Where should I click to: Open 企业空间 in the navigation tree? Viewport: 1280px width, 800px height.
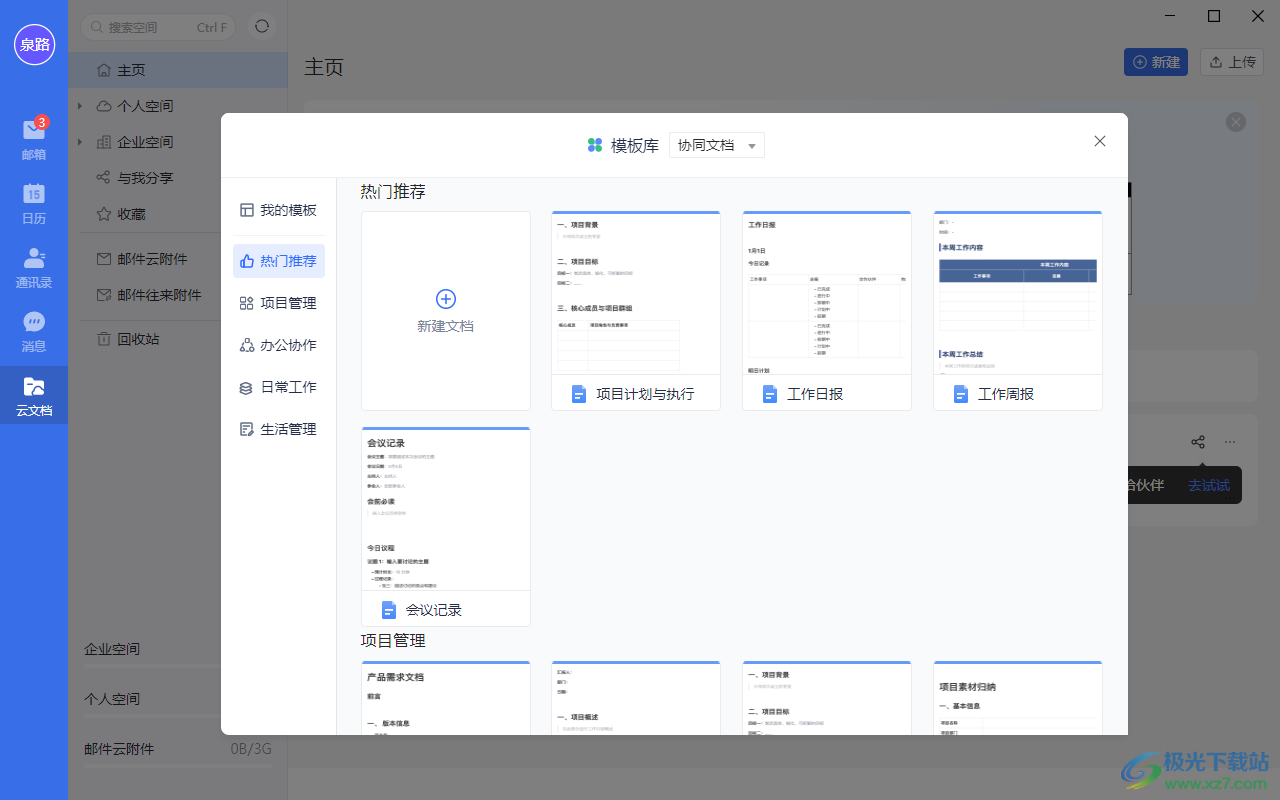point(145,142)
